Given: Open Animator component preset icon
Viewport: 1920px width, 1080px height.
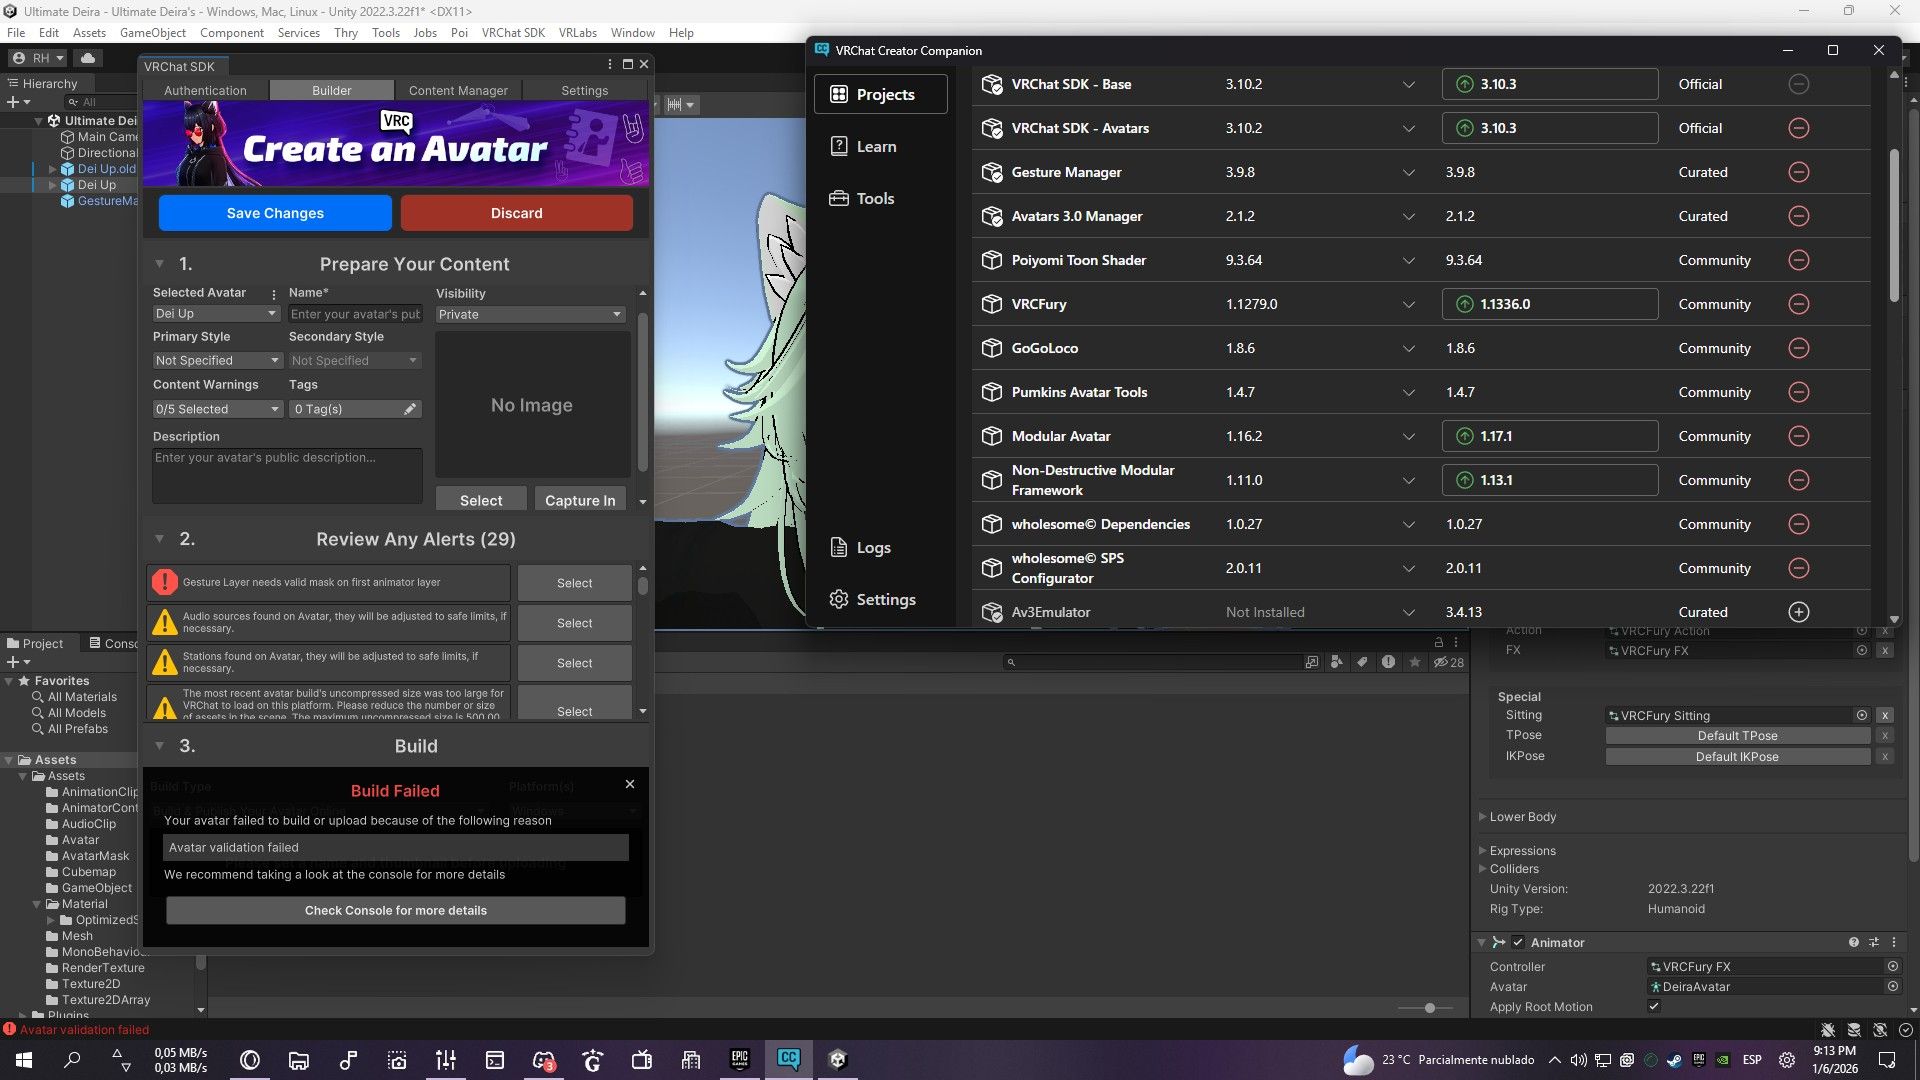Looking at the screenshot, I should pos(1874,943).
